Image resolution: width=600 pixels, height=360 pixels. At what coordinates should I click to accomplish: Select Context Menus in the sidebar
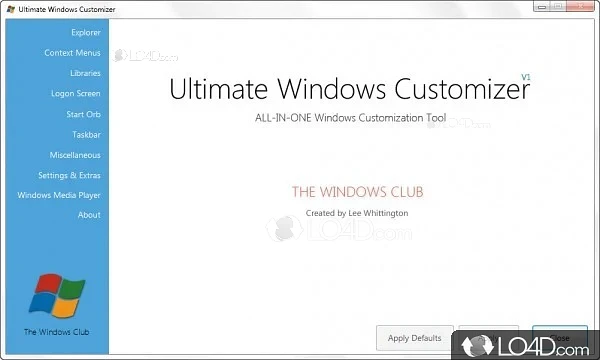coord(72,53)
